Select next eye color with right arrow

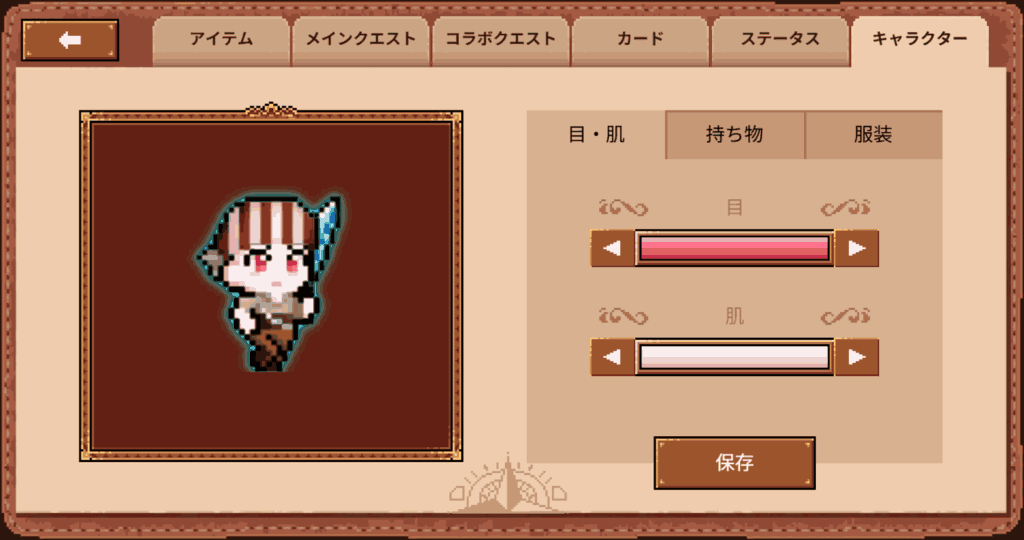(x=857, y=248)
